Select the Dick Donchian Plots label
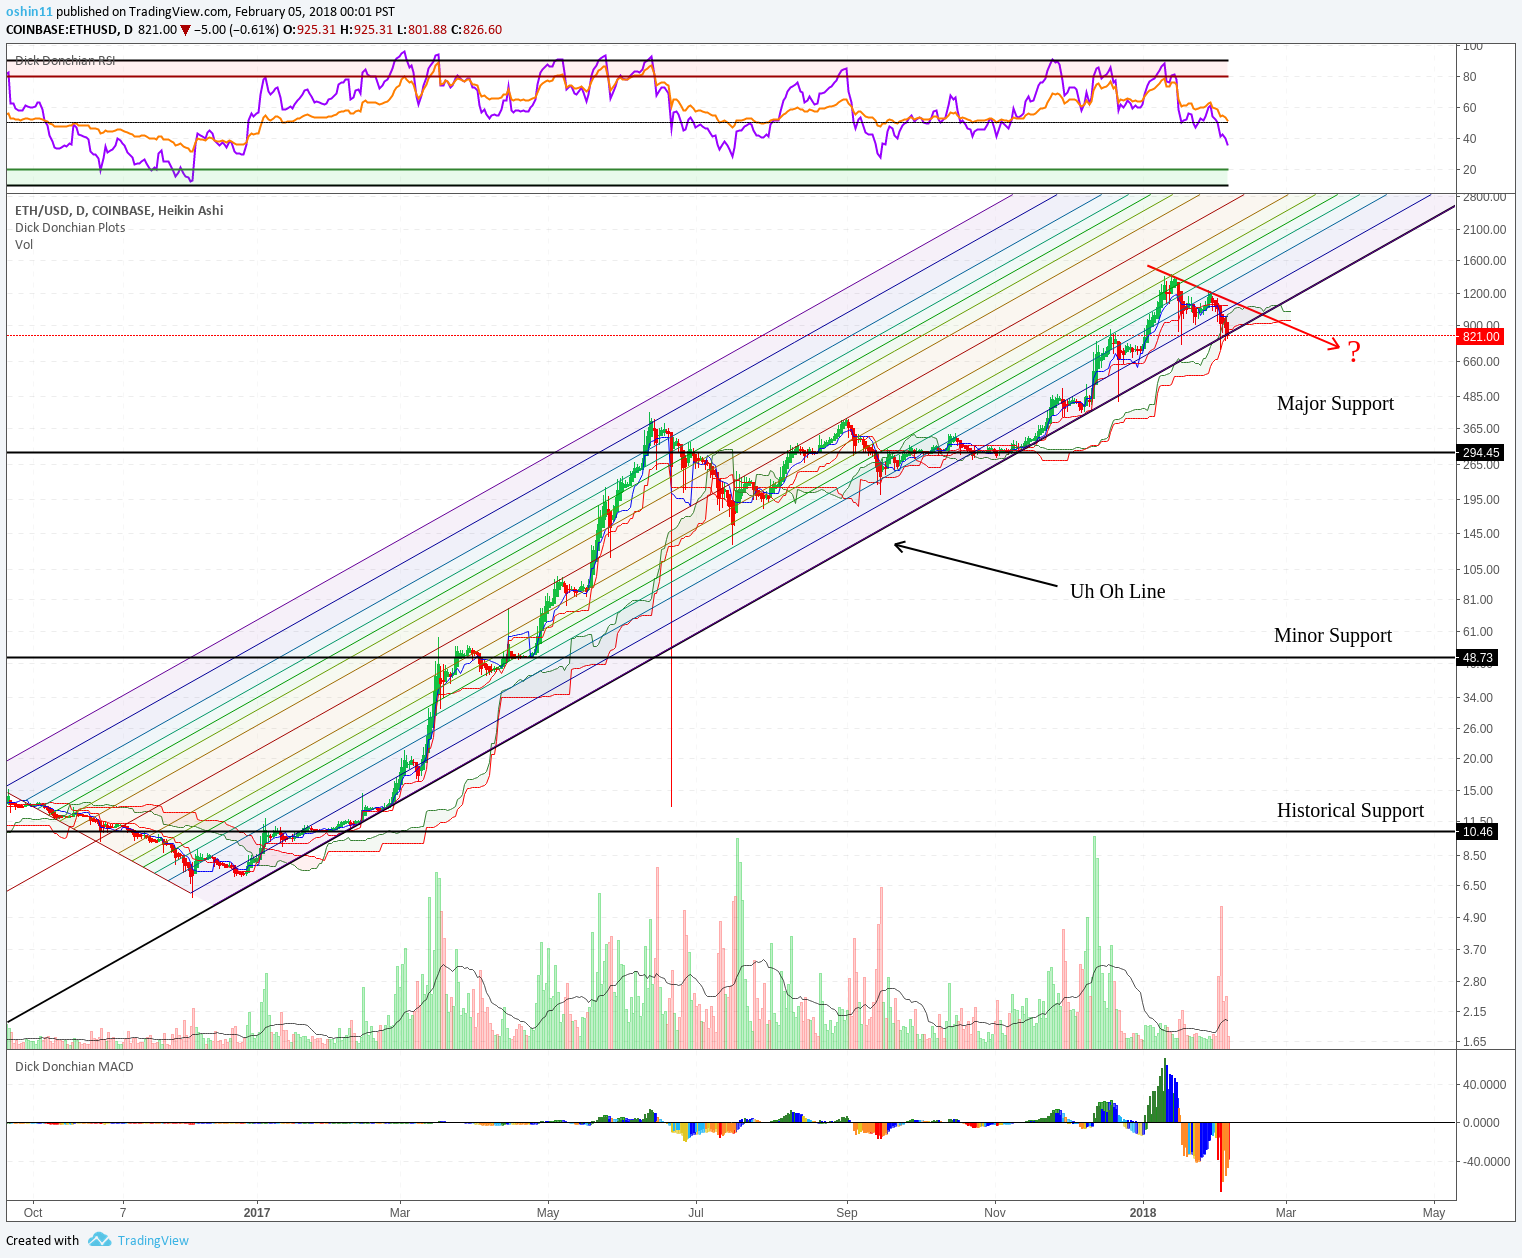Screen dimensions: 1522x1258 (70, 227)
